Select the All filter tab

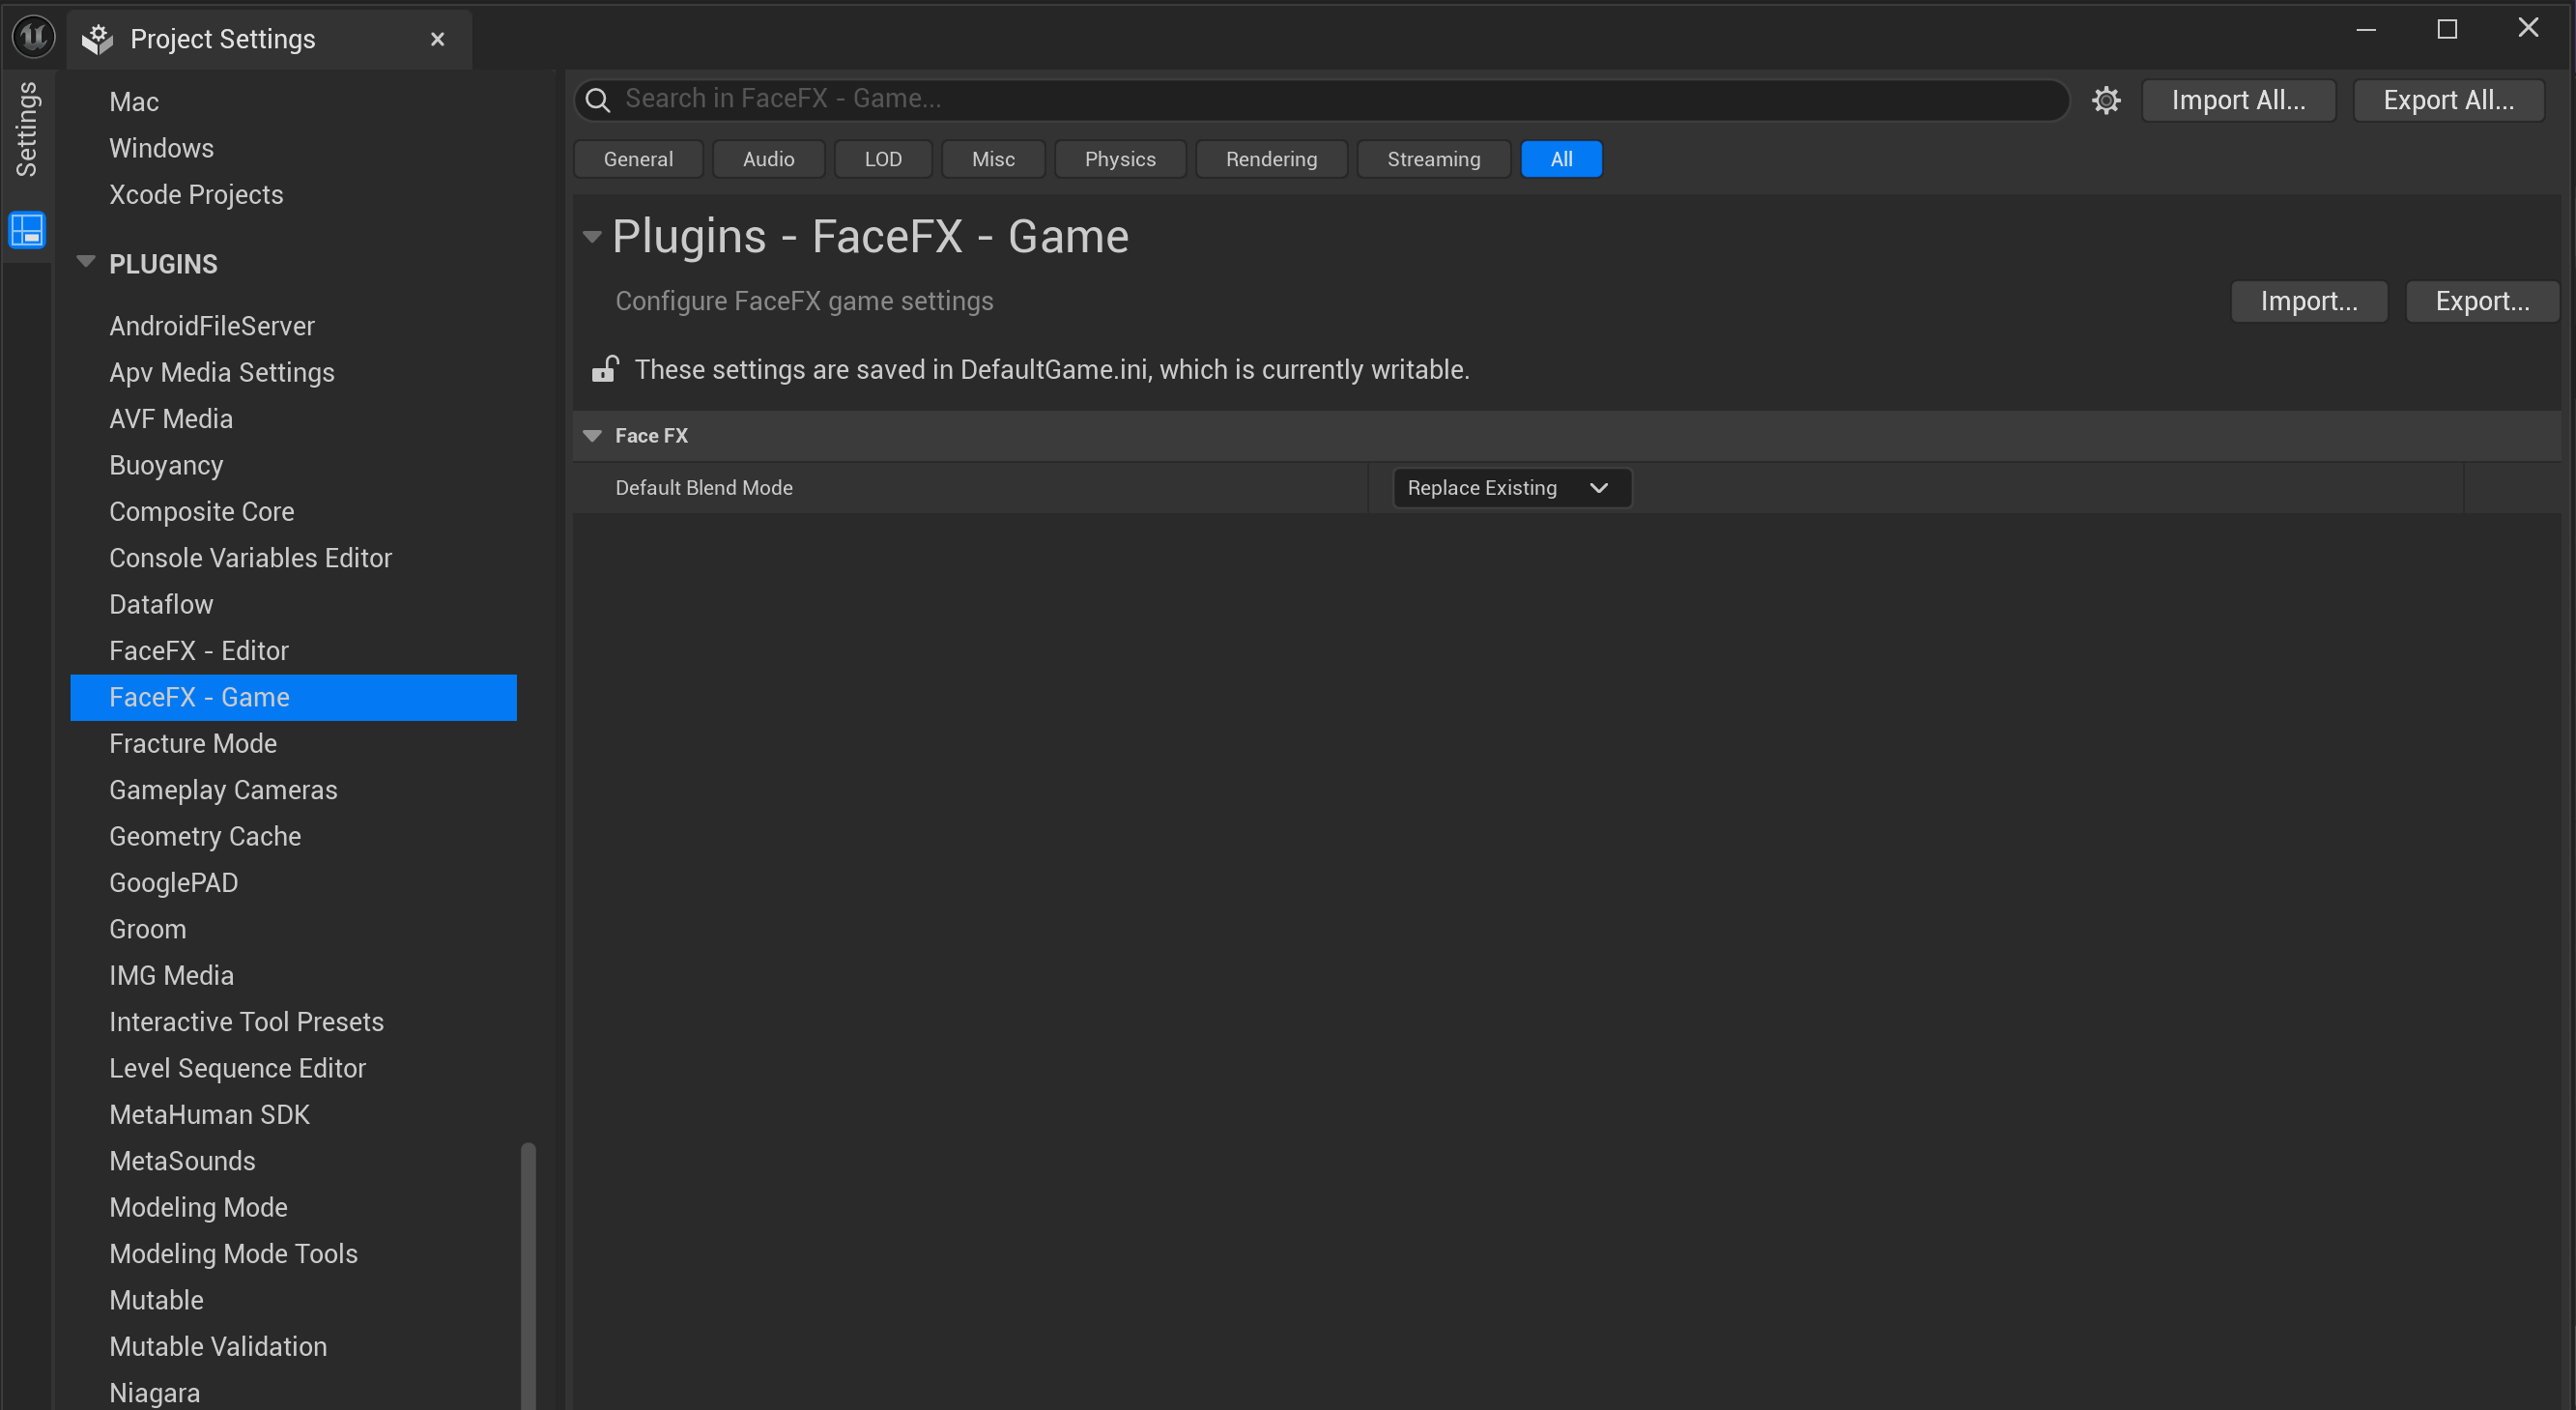point(1561,159)
